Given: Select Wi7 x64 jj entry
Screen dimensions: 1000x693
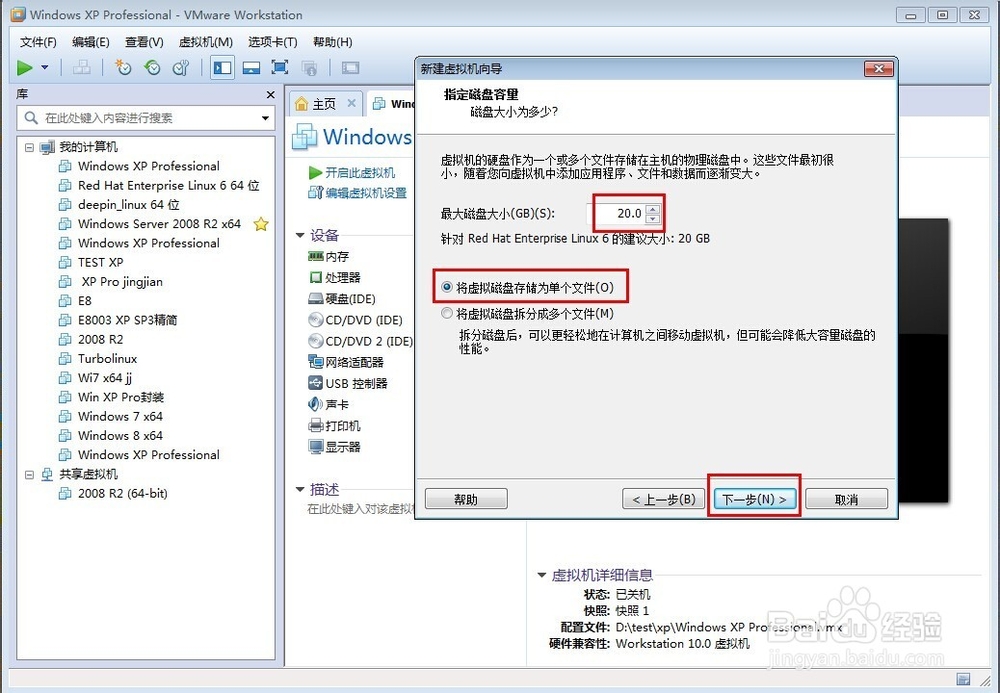Looking at the screenshot, I should (105, 378).
